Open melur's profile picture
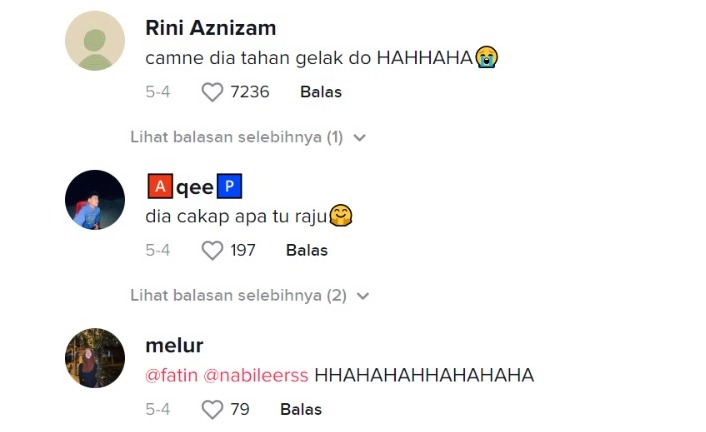Viewport: 706px width, 432px height. point(95,358)
